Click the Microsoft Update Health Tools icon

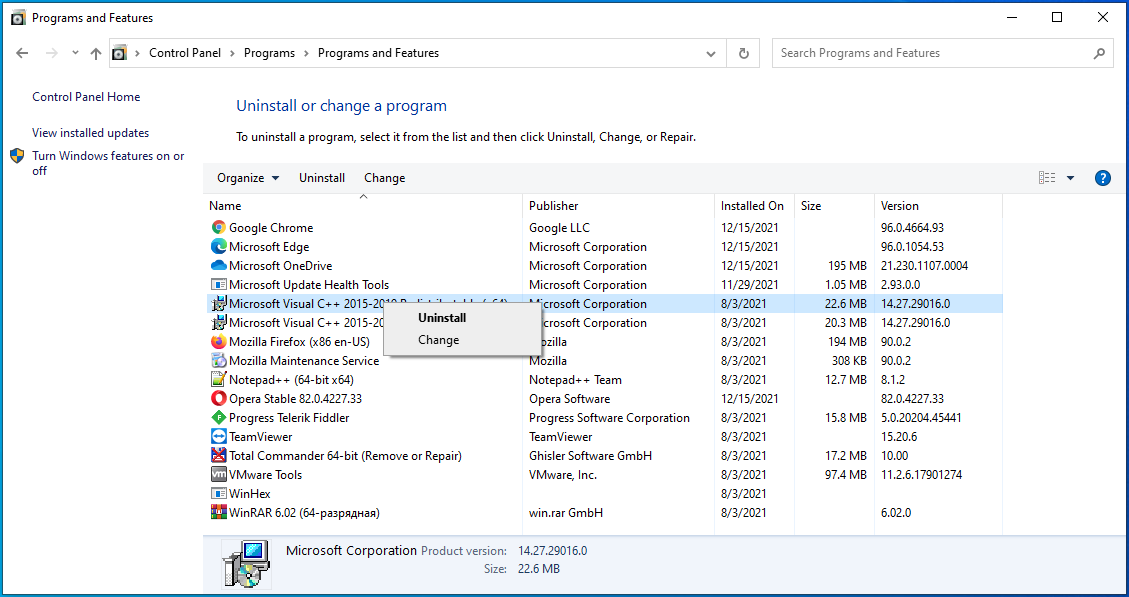tap(219, 284)
